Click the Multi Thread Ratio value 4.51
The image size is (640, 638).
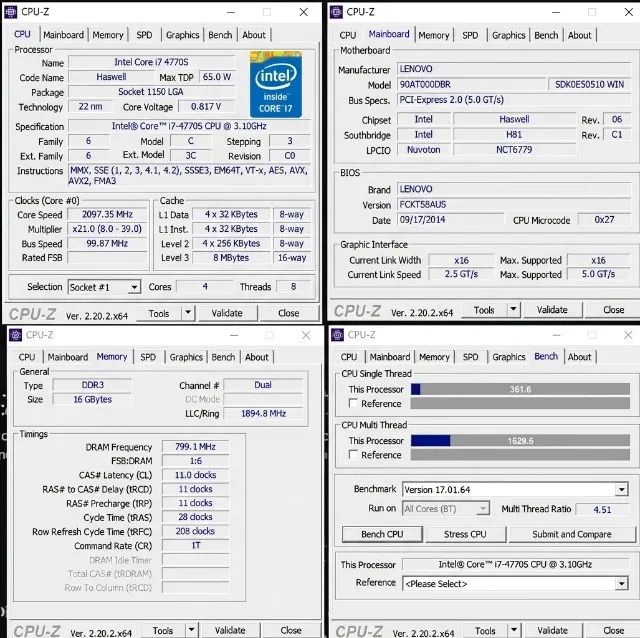602,509
